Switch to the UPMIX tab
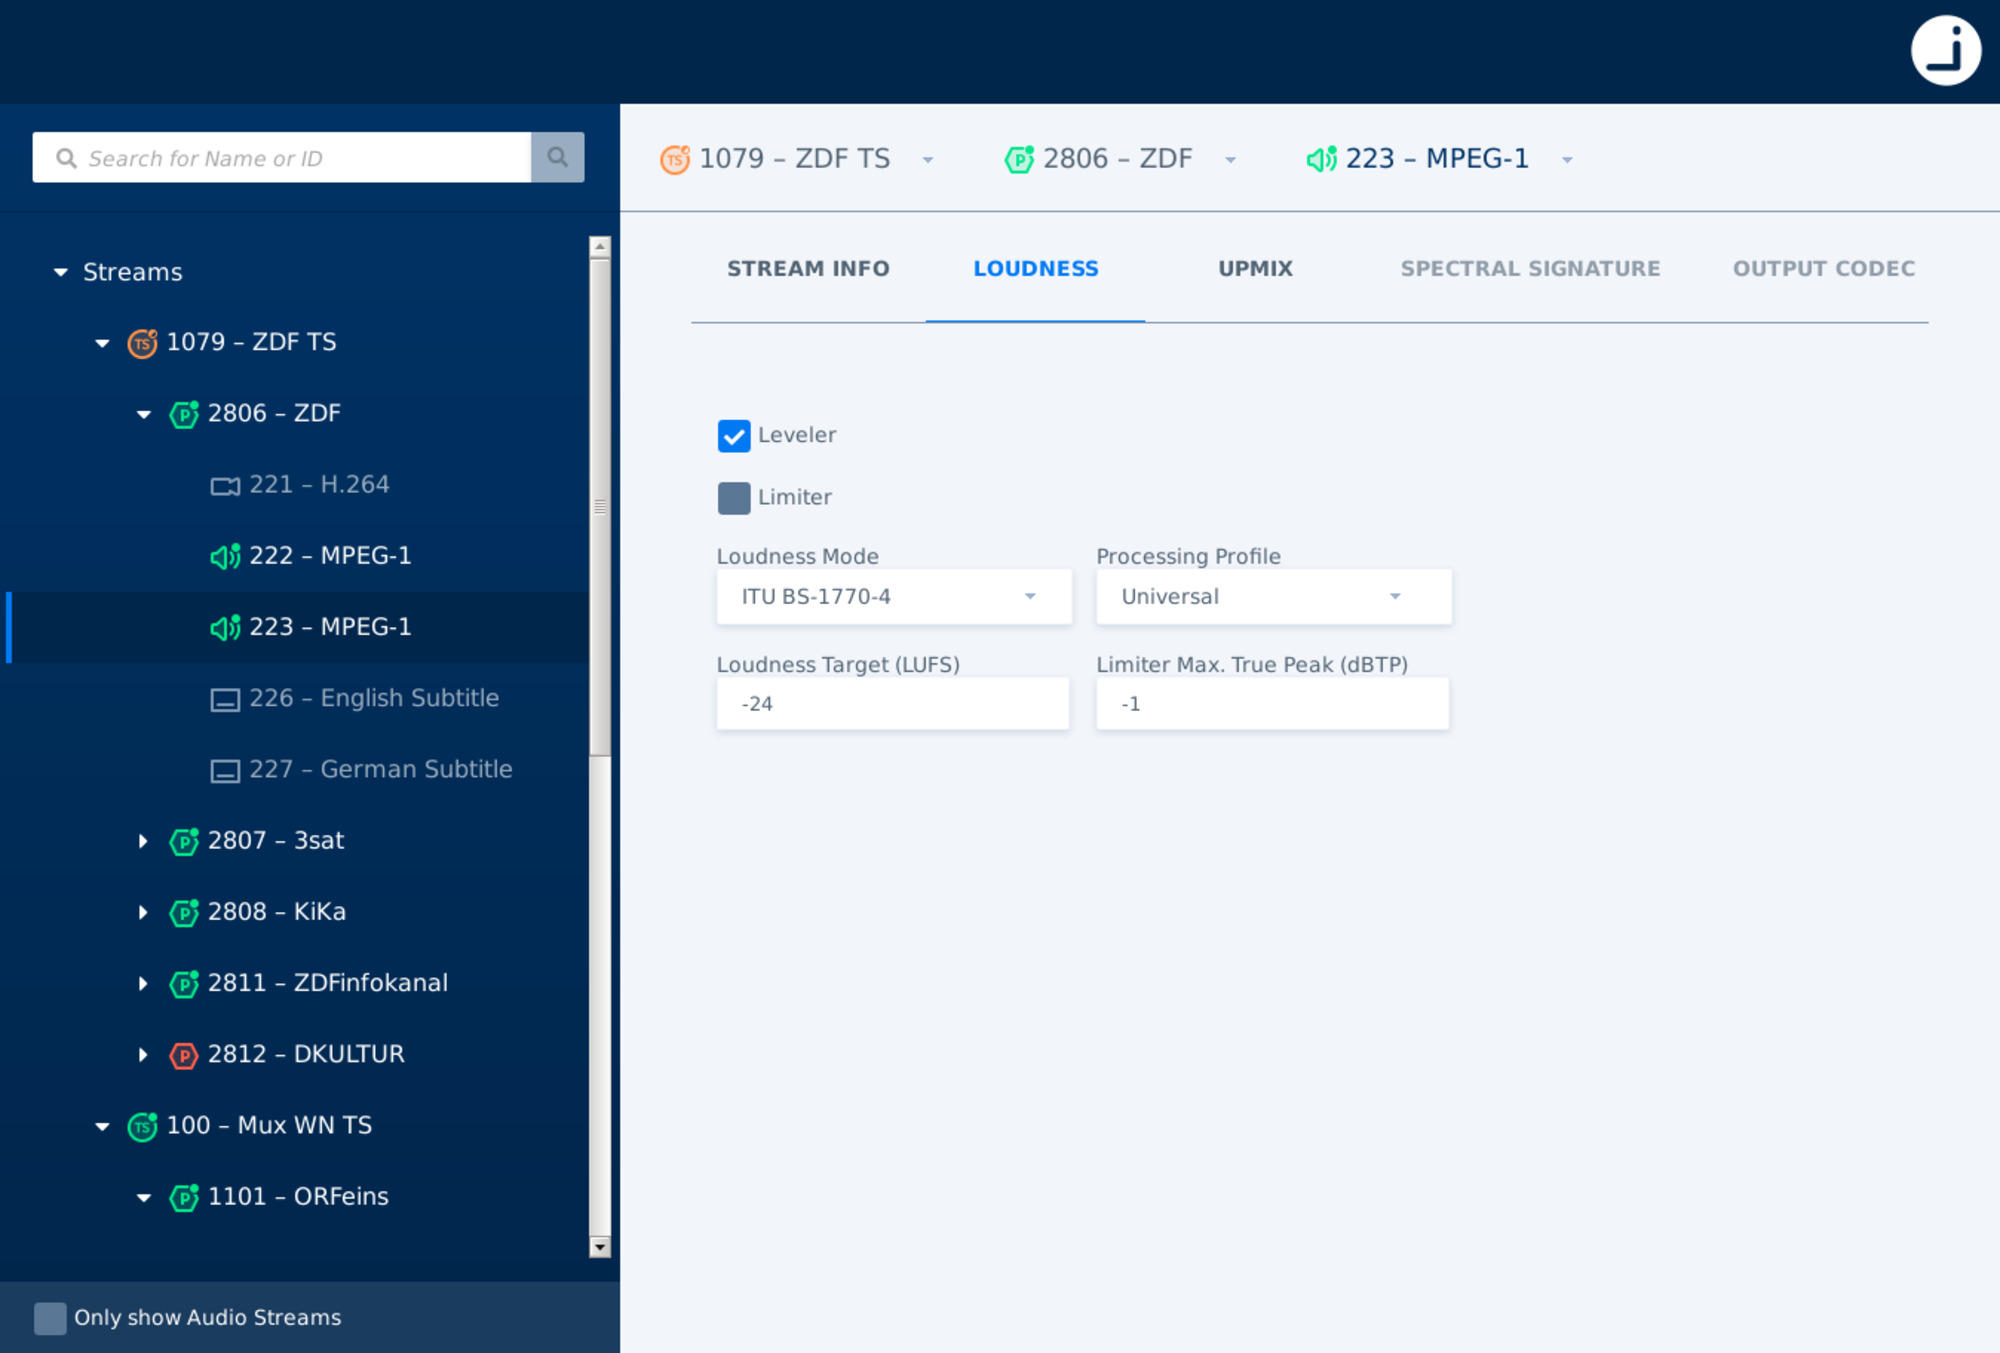Viewport: 2000px width, 1353px height. (1255, 268)
